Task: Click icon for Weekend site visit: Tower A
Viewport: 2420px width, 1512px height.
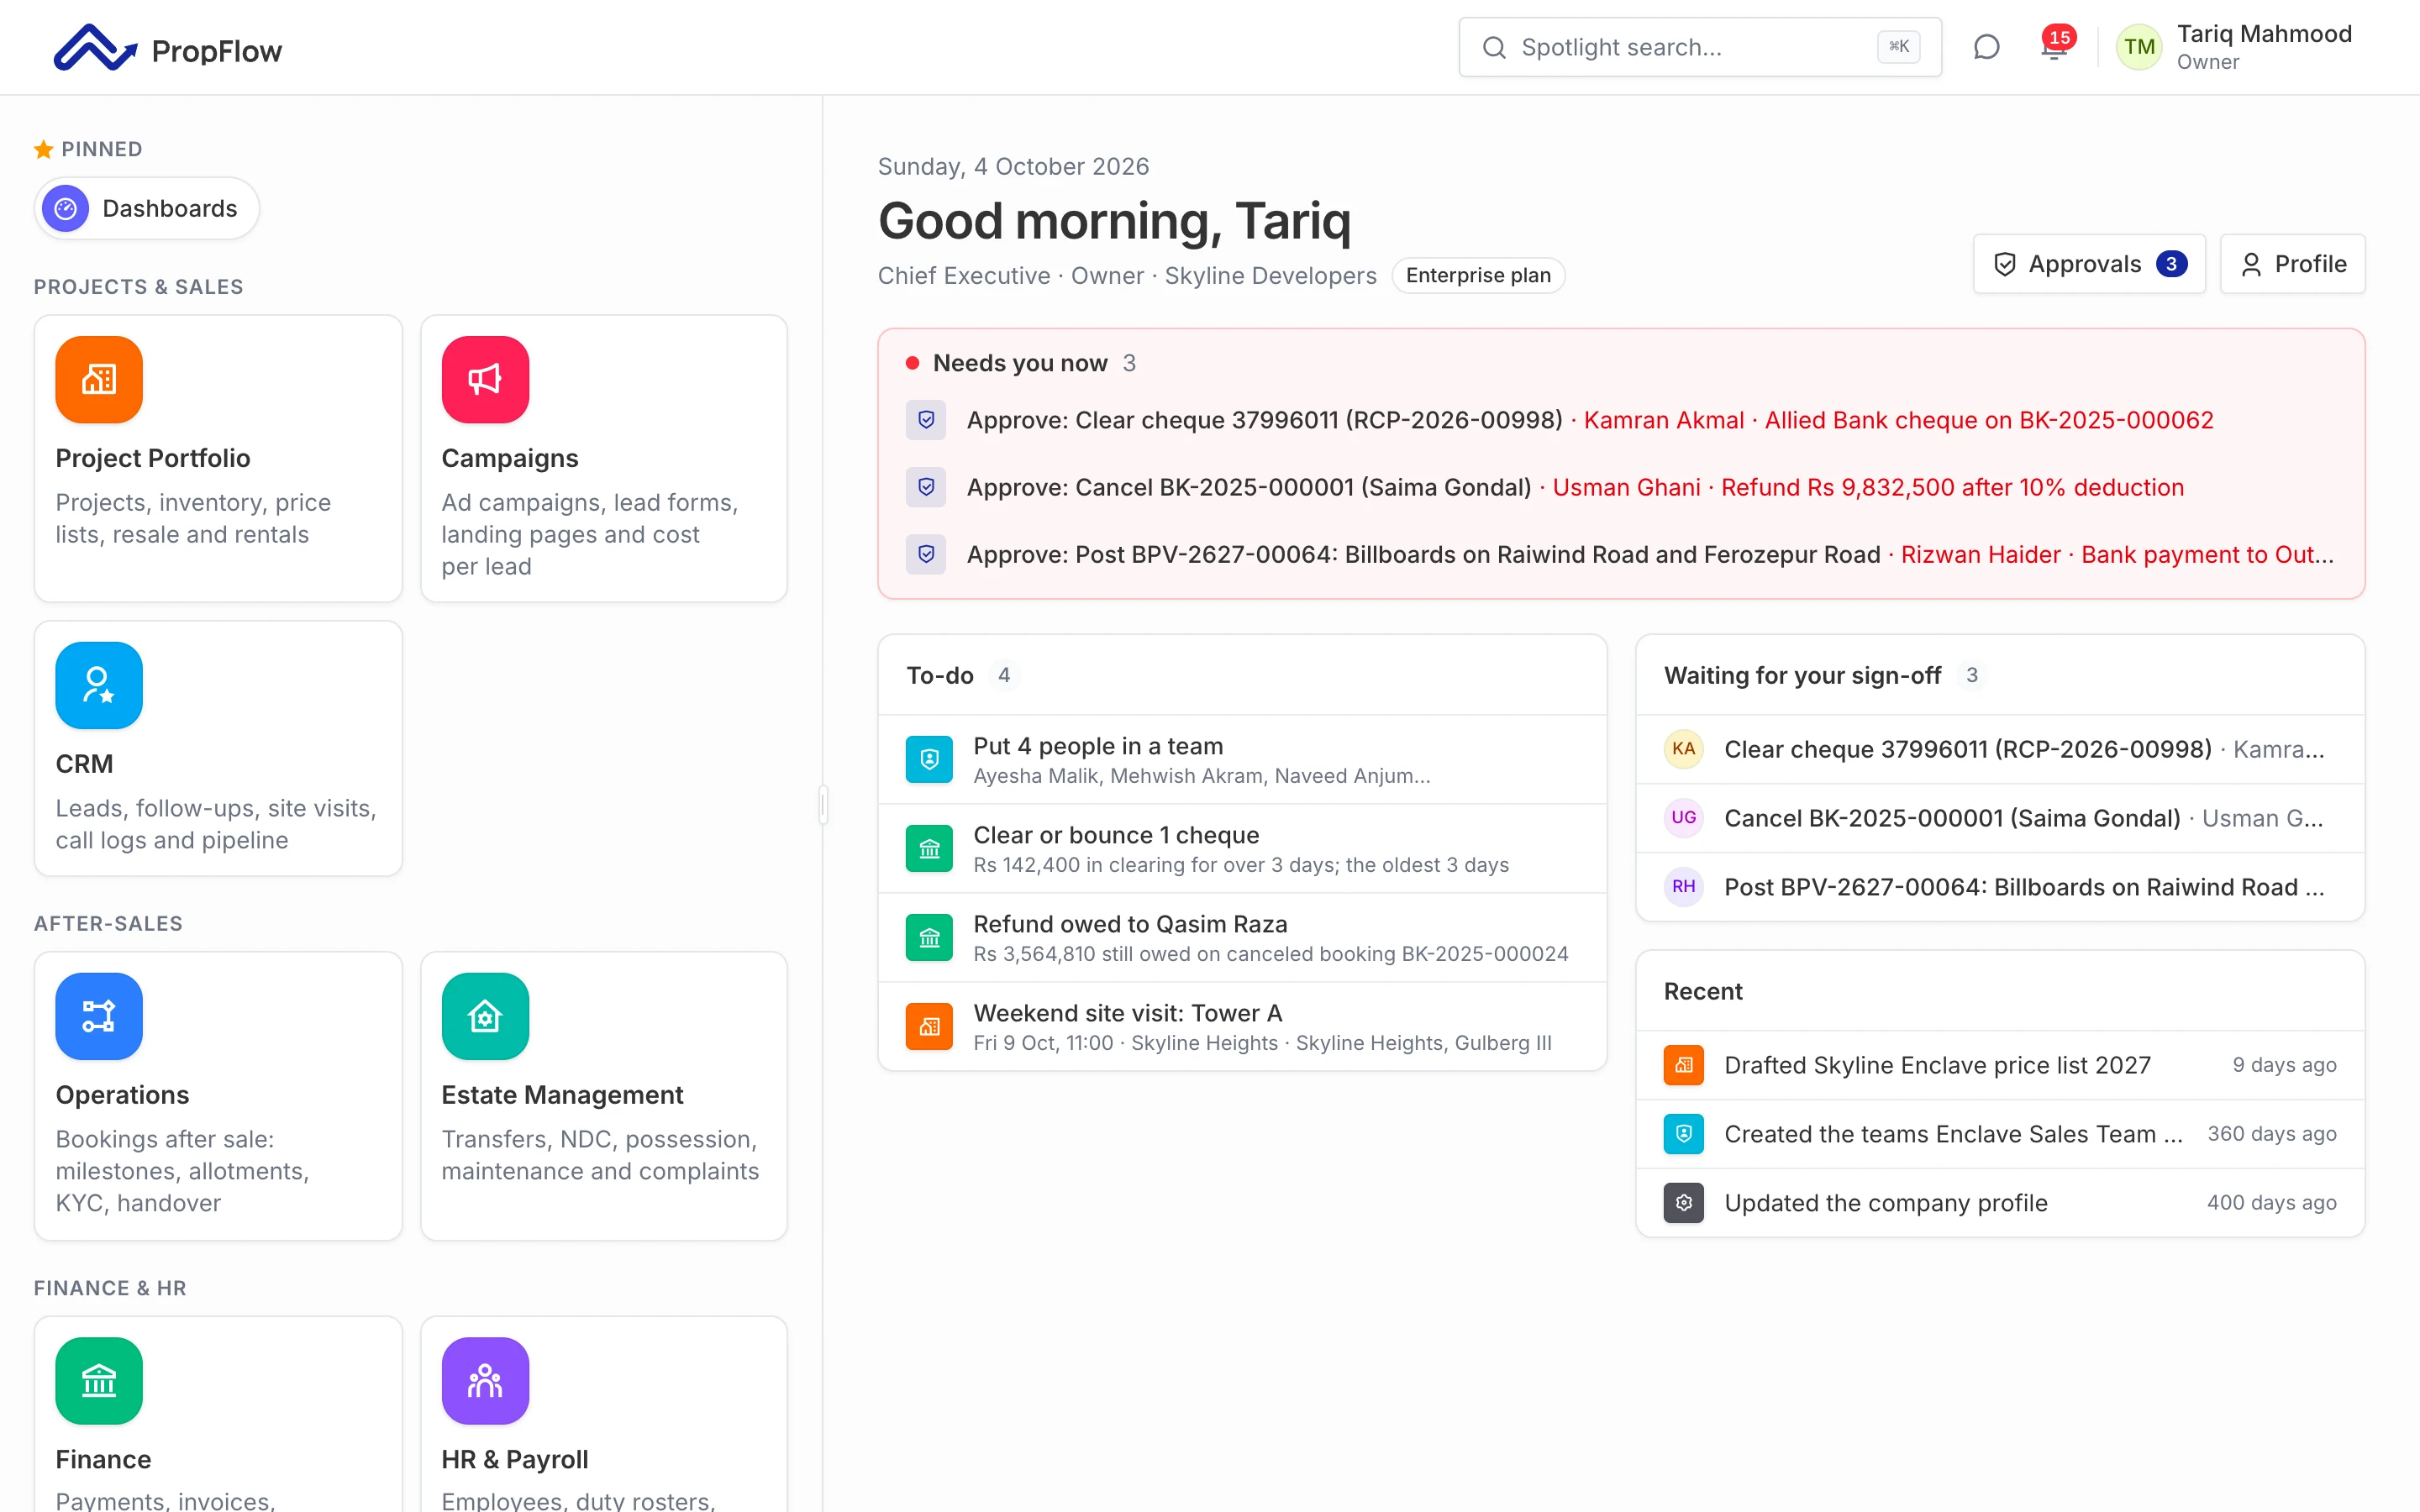Action: (929, 1027)
